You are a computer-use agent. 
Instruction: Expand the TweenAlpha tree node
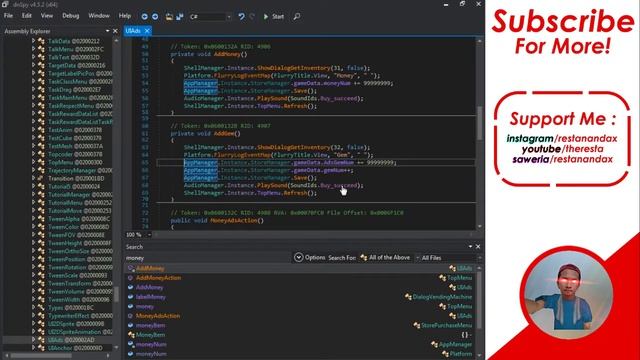tap(33, 219)
